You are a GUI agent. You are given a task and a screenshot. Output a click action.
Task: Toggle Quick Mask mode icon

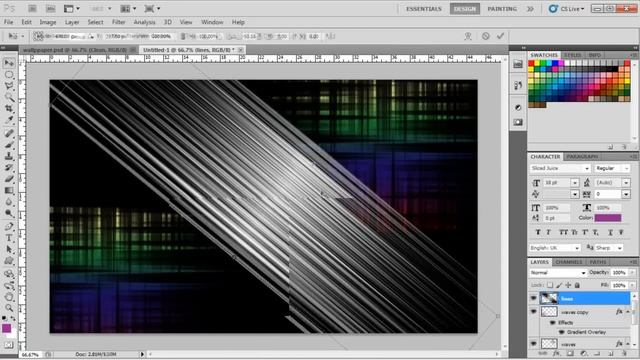[9, 345]
